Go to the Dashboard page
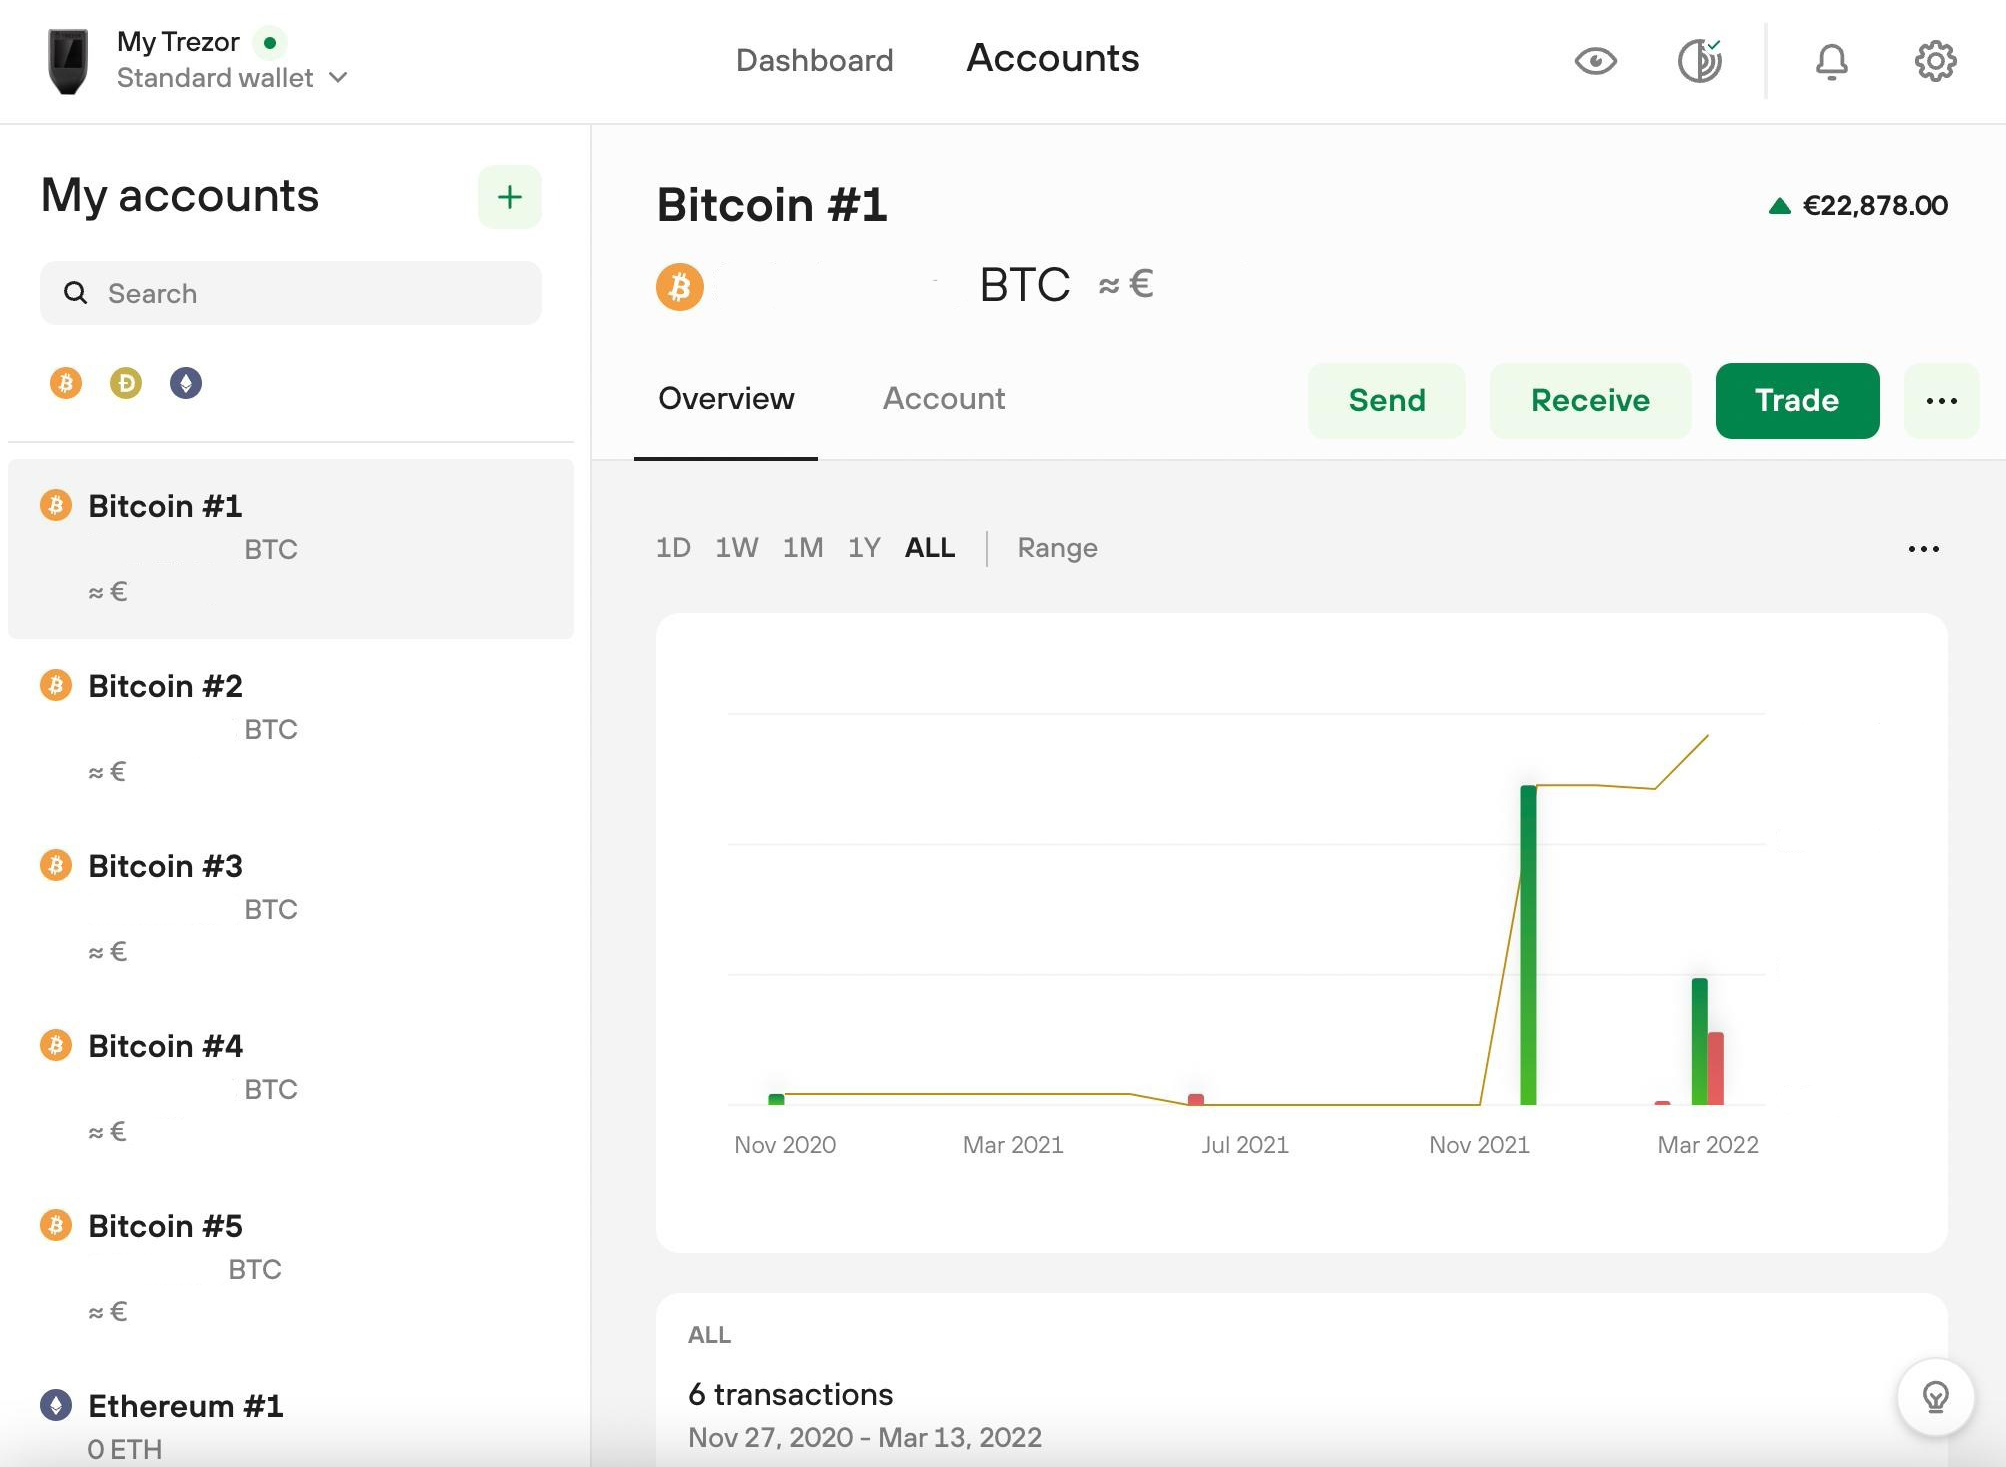 coord(814,60)
